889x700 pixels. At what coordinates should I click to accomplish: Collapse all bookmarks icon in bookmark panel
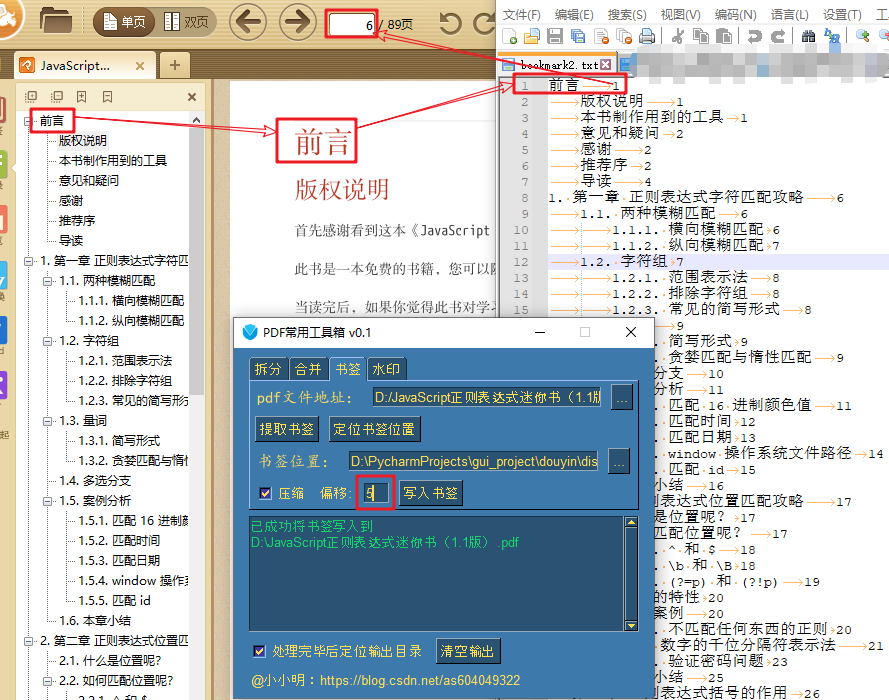coord(57,97)
